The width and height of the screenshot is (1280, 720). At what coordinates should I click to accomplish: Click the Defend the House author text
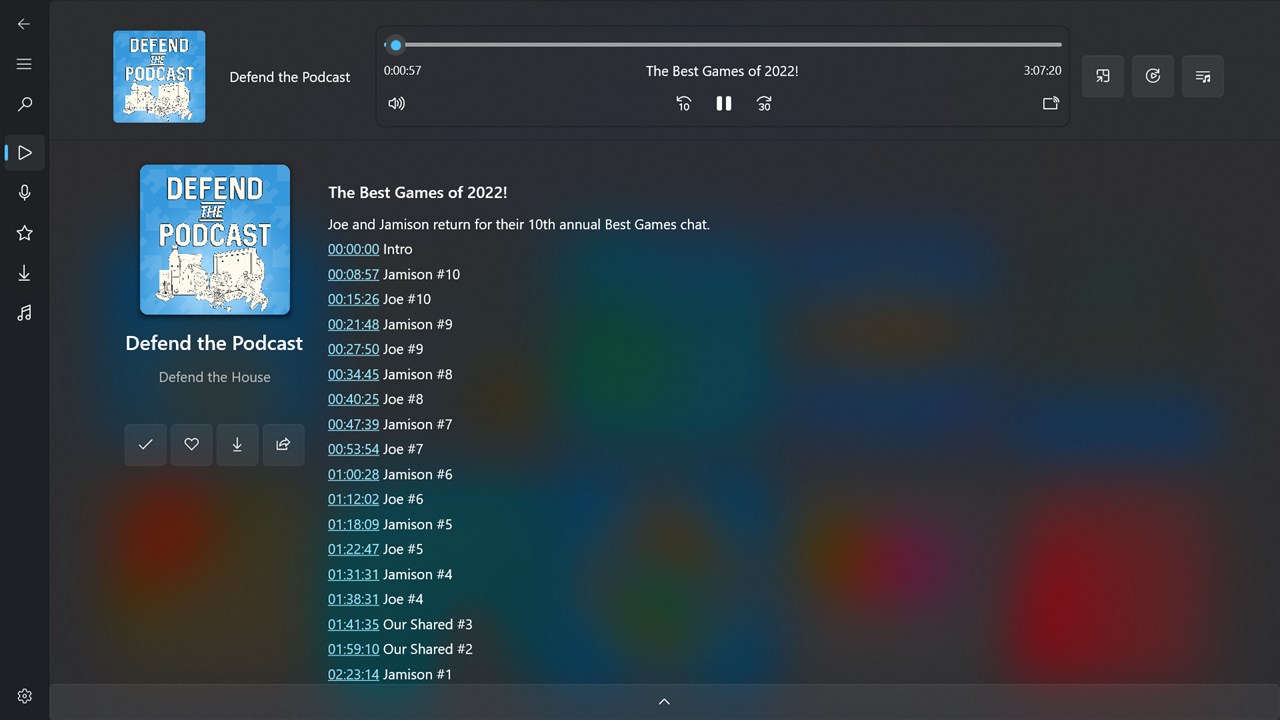[214, 377]
